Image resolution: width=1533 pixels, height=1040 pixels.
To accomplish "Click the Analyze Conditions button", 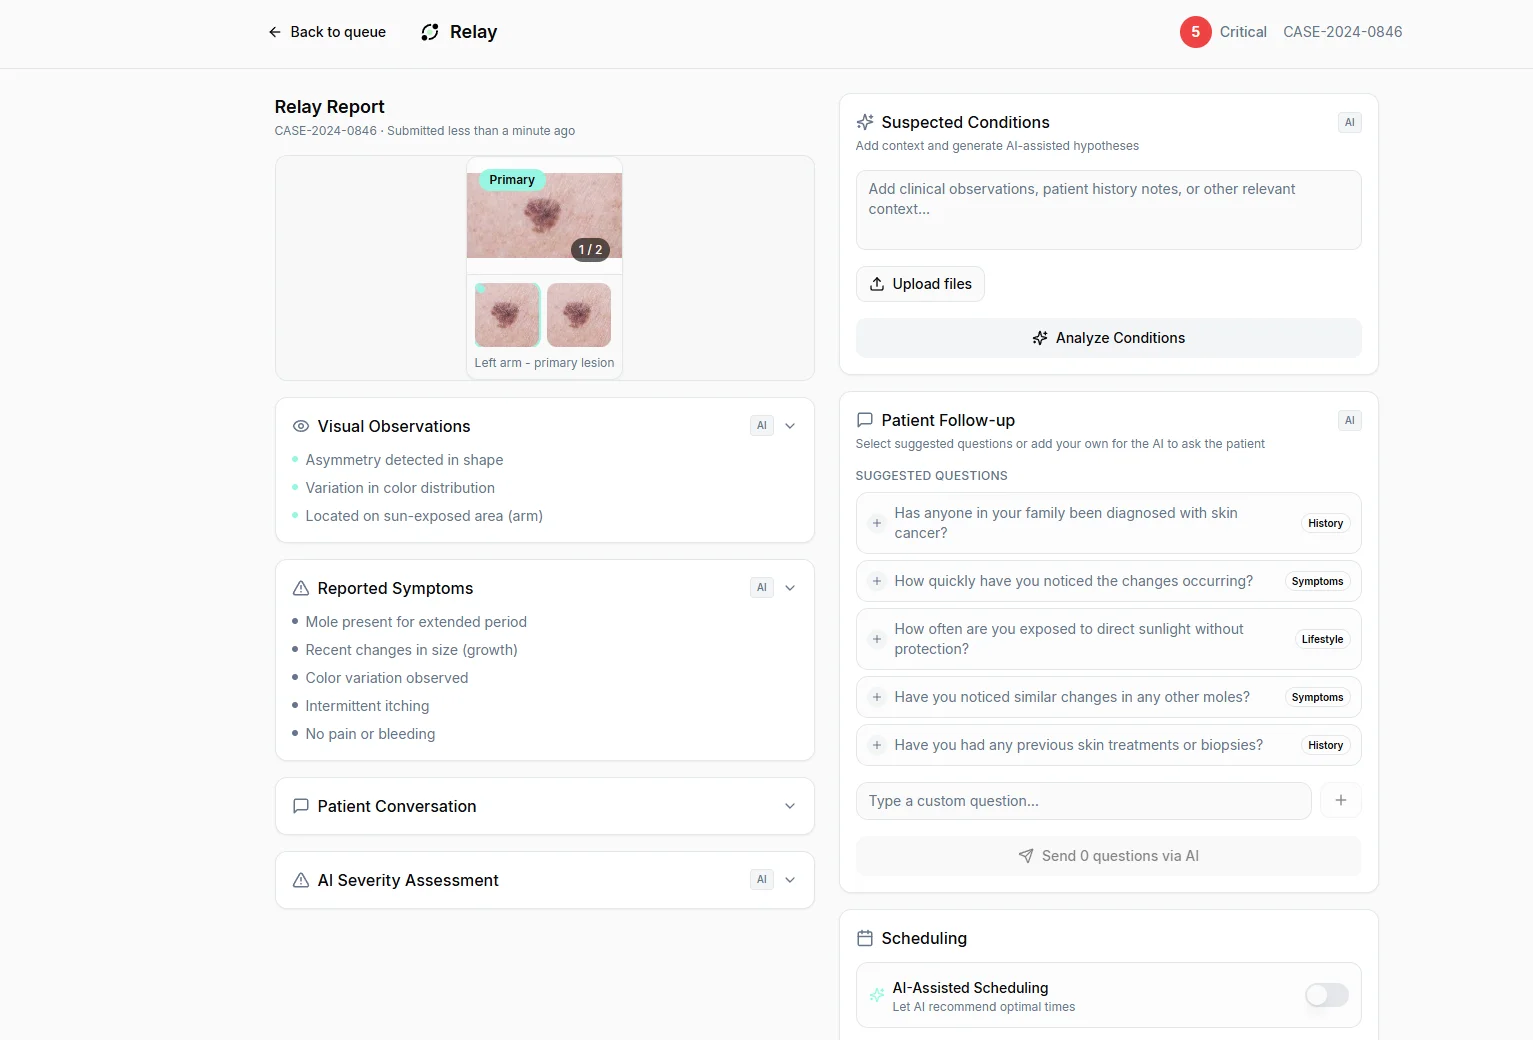I will (x=1108, y=338).
